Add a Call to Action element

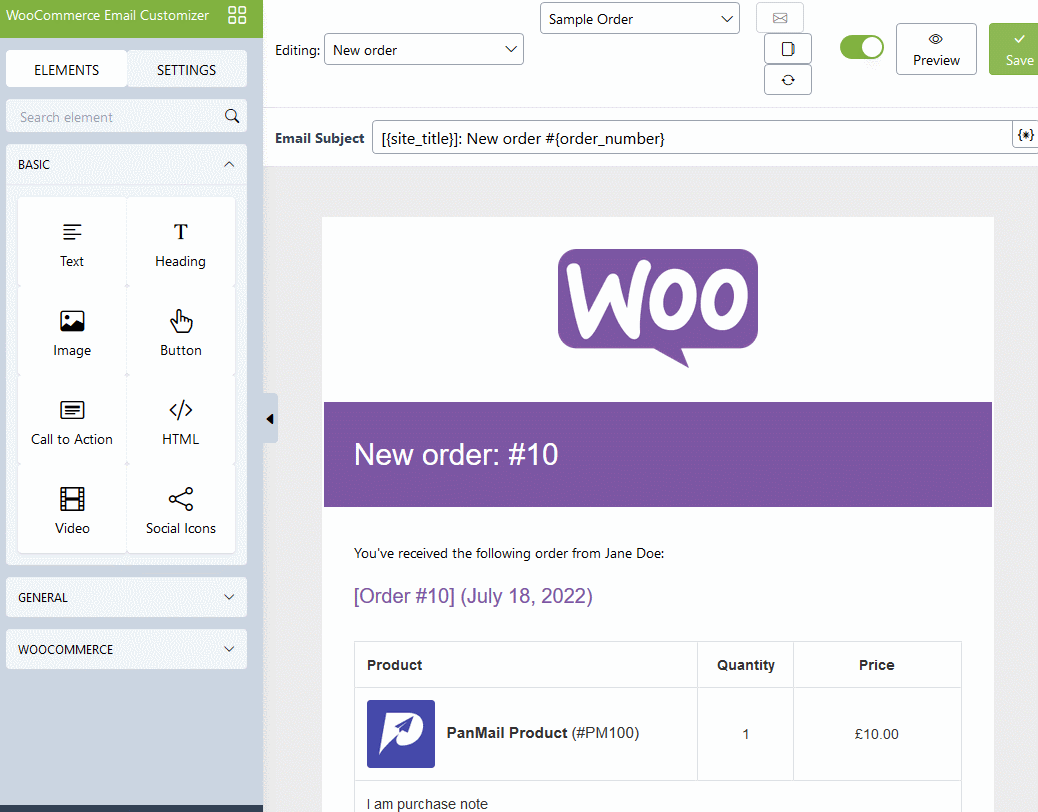72,420
